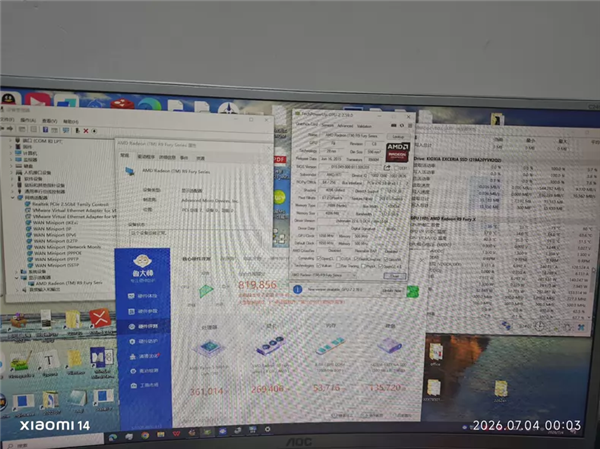This screenshot has height=449, width=600.
Task: Click the scan for hardware changes monitor icon
Action: point(66,131)
